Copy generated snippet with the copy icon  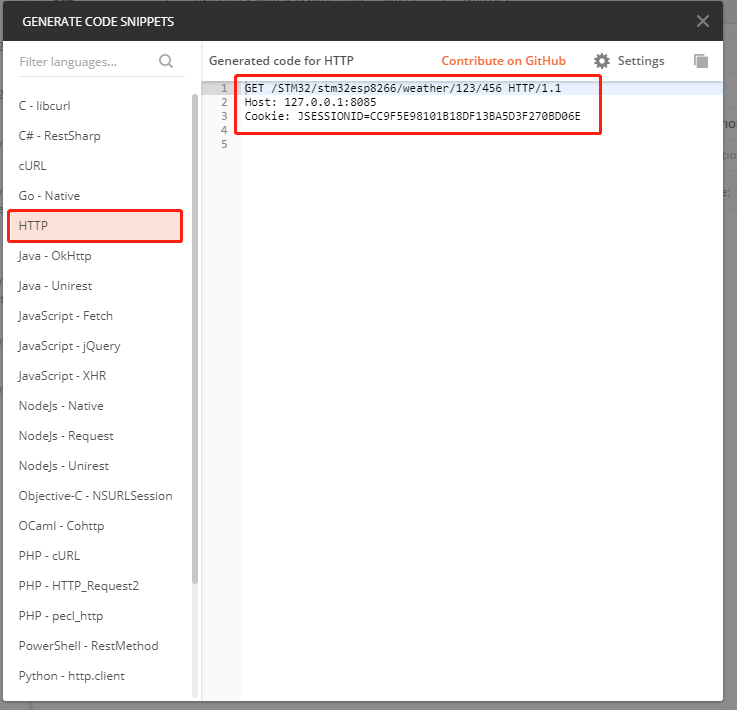pyautogui.click(x=701, y=61)
